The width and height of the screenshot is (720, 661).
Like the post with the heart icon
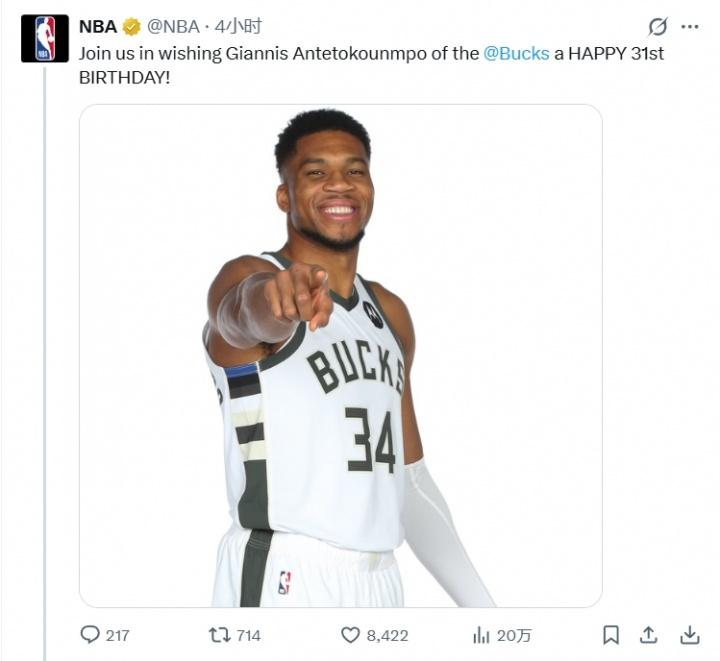[x=350, y=635]
